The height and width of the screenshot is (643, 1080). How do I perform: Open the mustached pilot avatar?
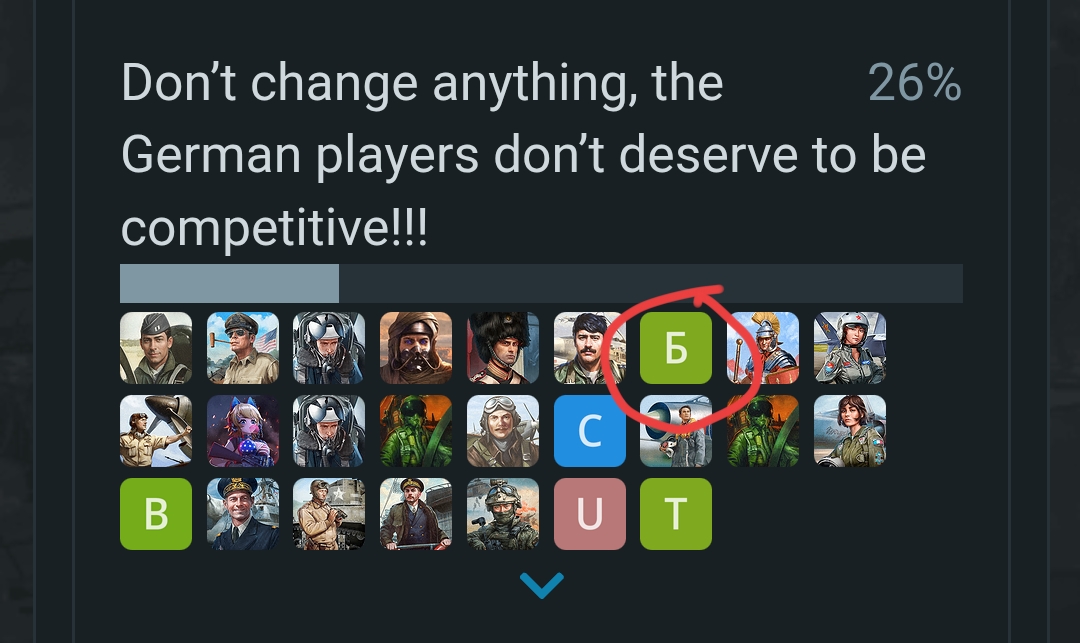(x=590, y=348)
